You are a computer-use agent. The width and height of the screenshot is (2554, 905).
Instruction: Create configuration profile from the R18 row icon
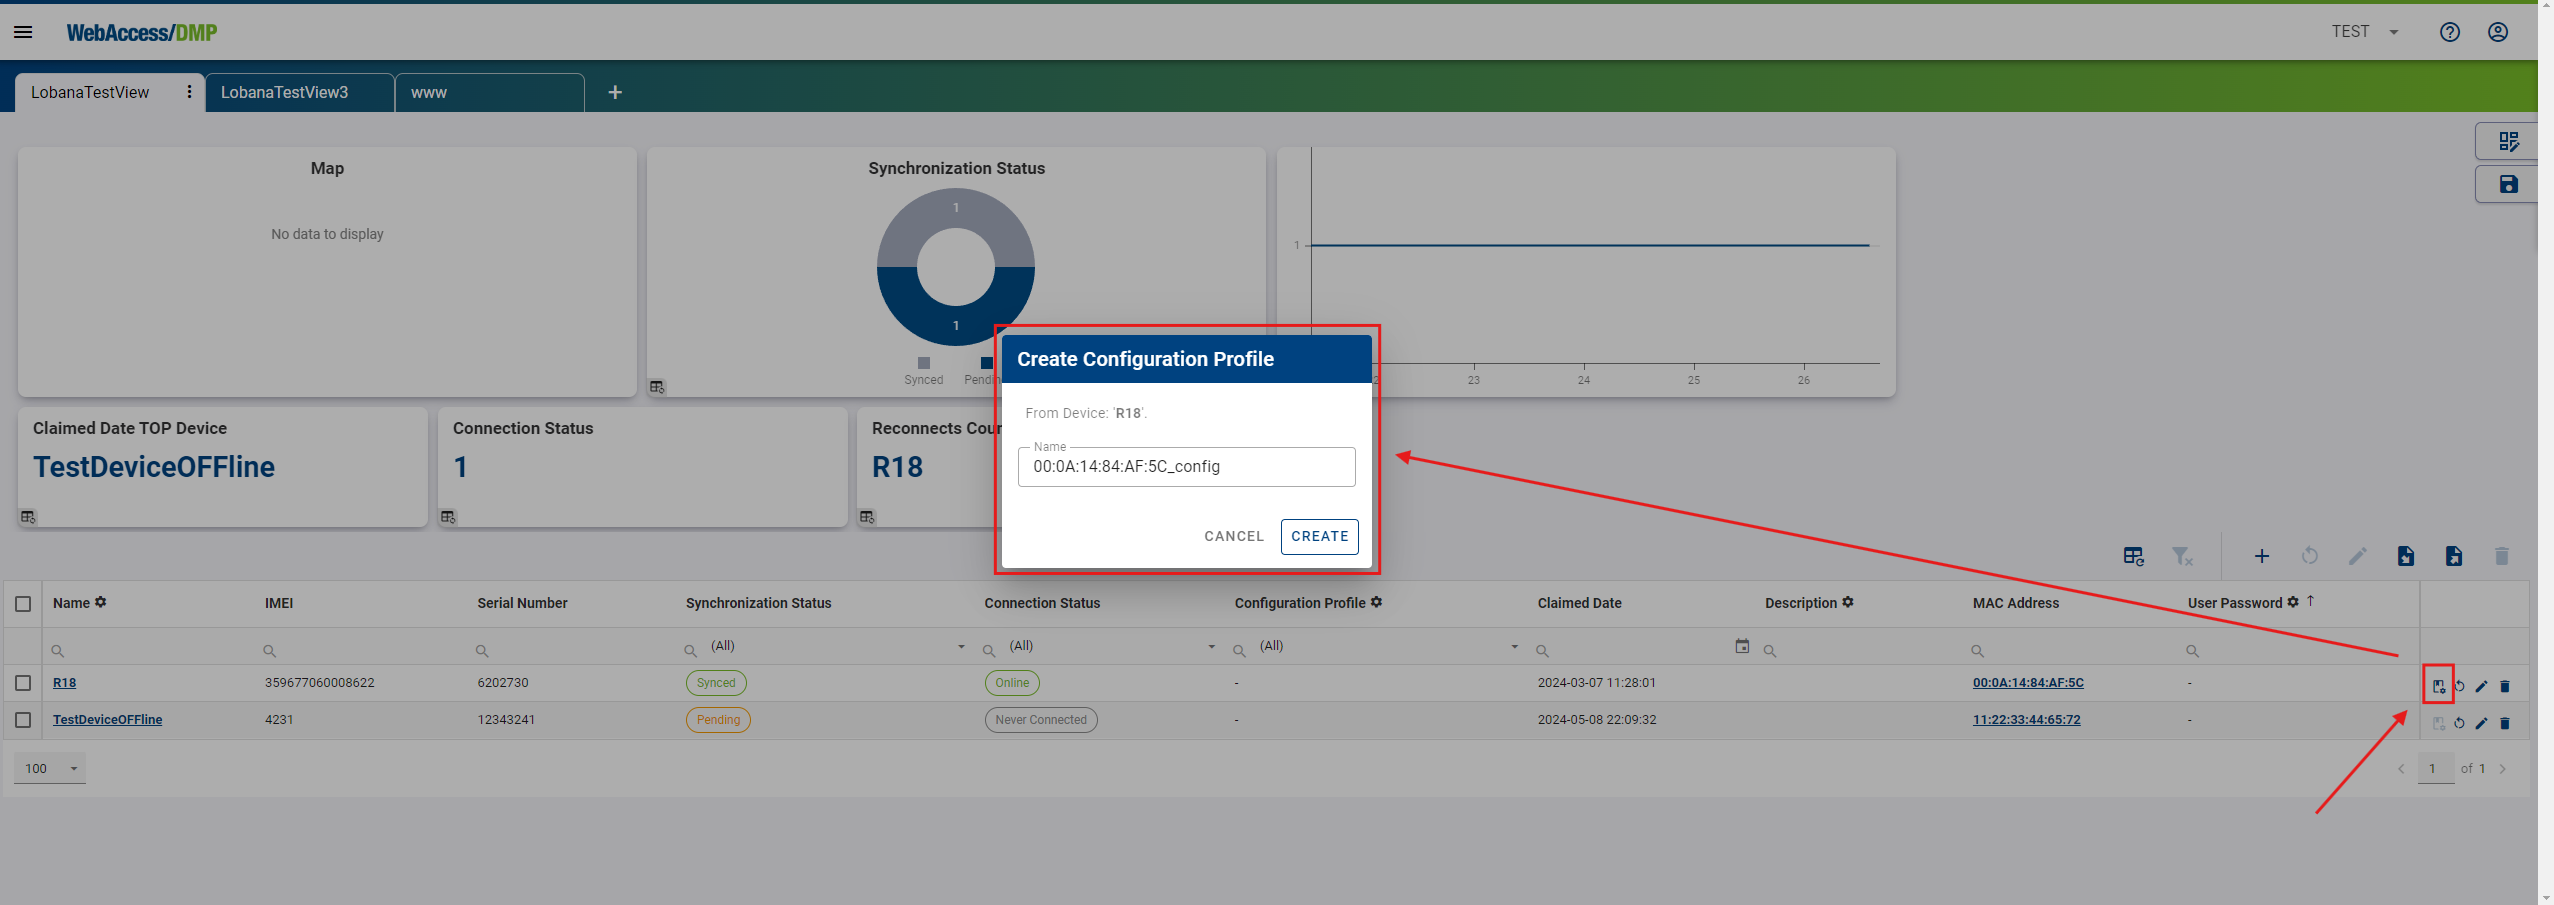click(2439, 685)
